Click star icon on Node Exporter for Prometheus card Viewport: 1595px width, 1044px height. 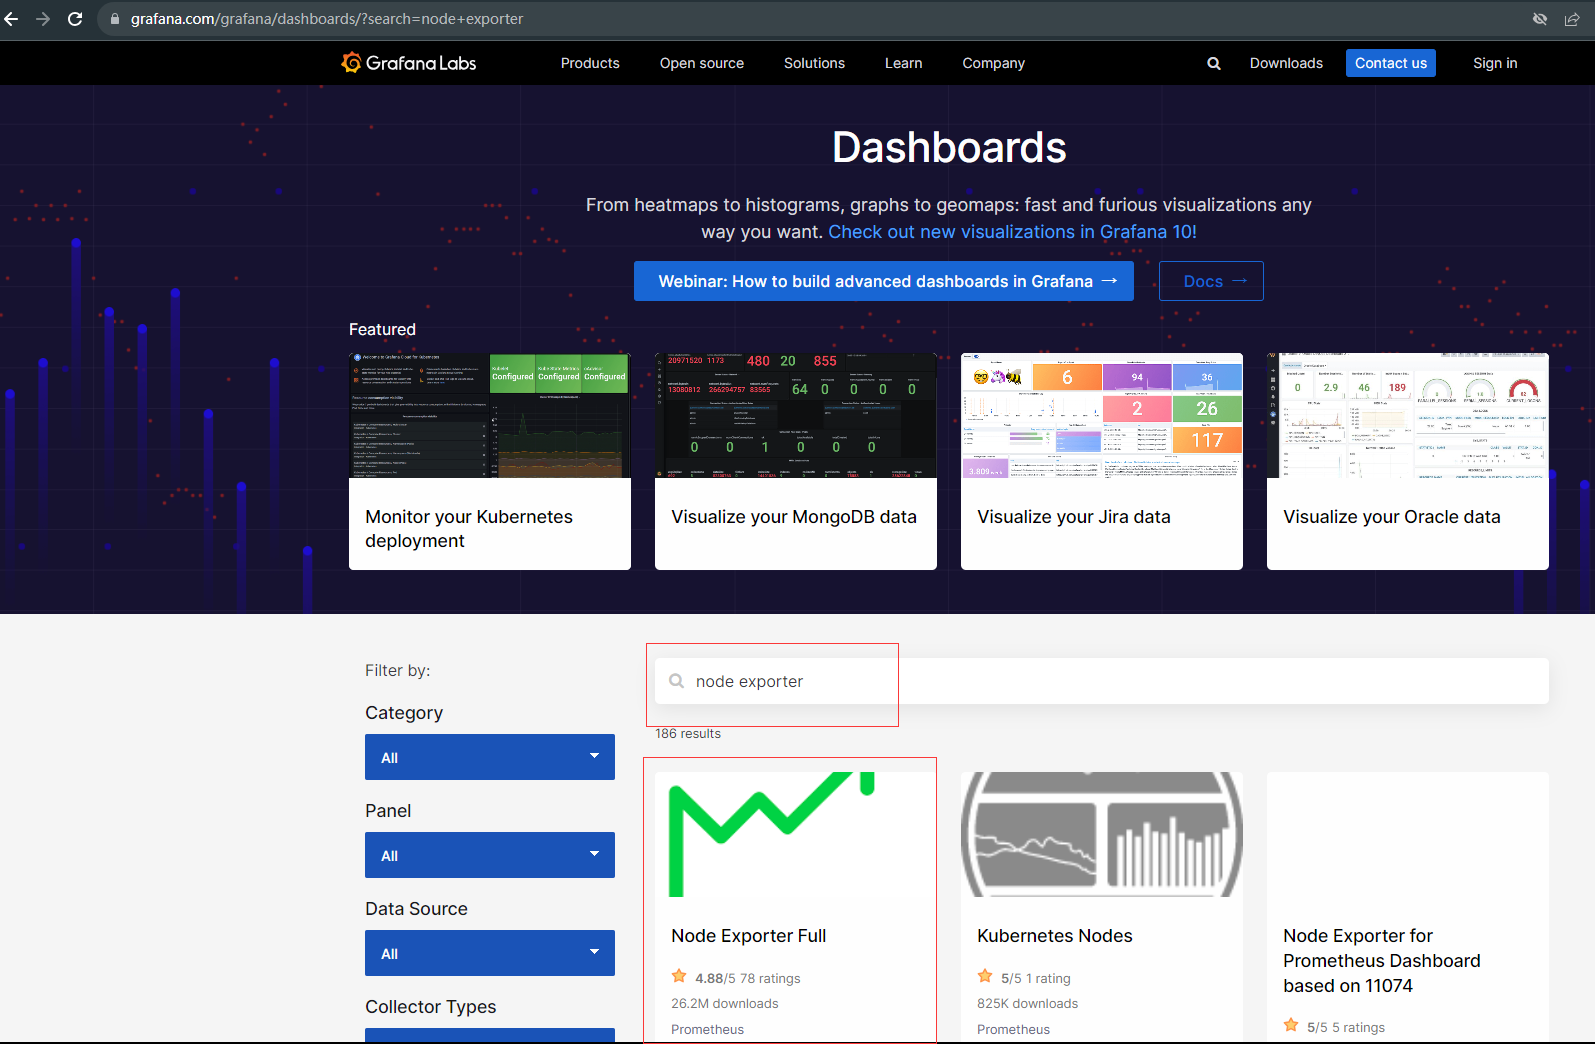[x=1291, y=1025]
